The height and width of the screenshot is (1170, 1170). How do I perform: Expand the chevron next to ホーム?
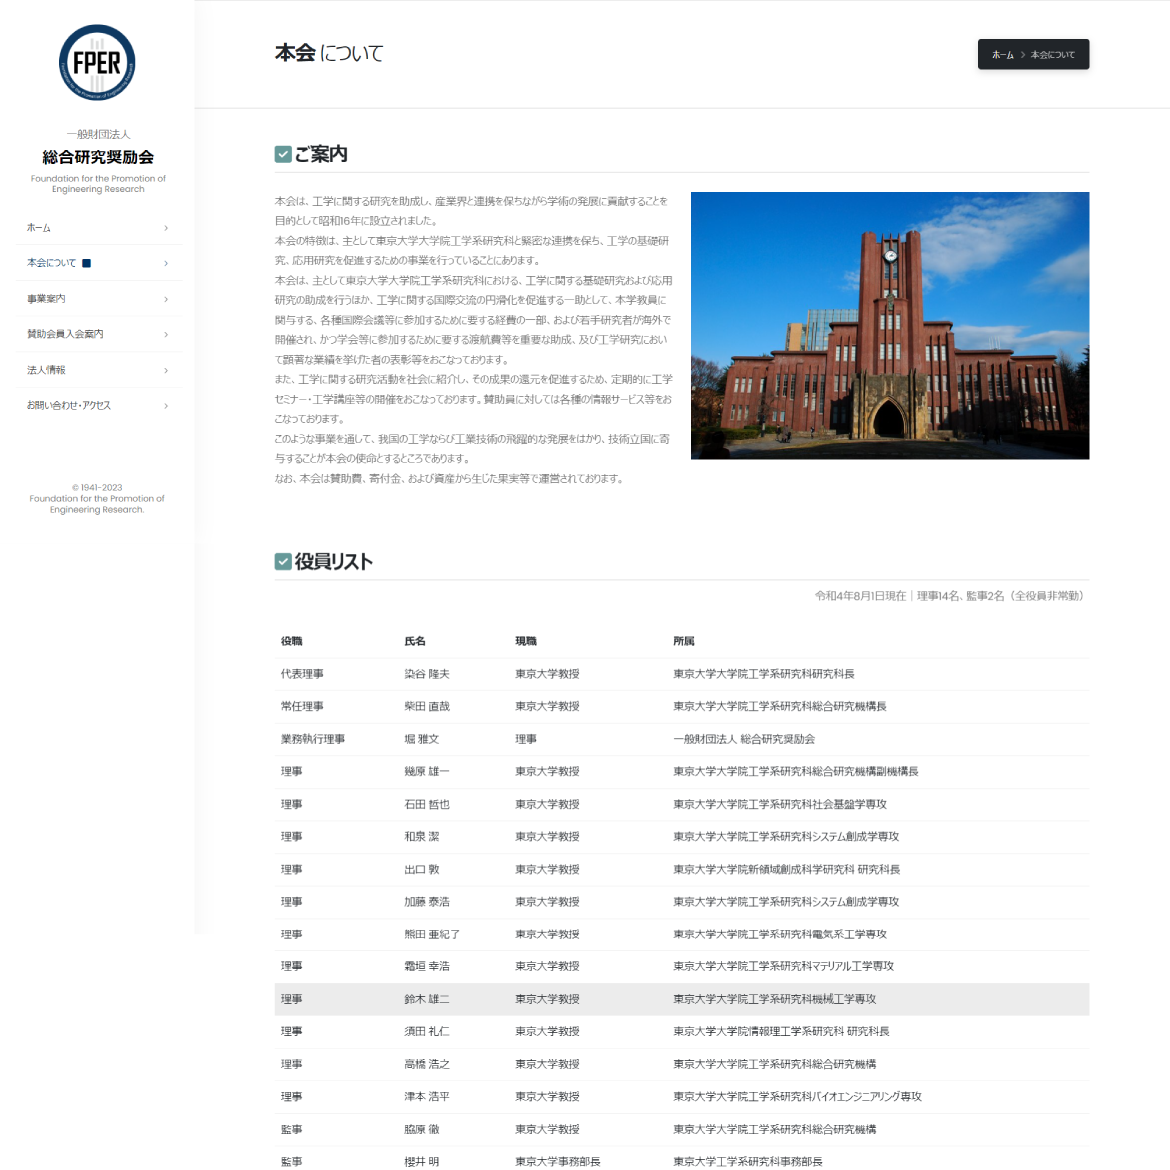pyautogui.click(x=166, y=228)
